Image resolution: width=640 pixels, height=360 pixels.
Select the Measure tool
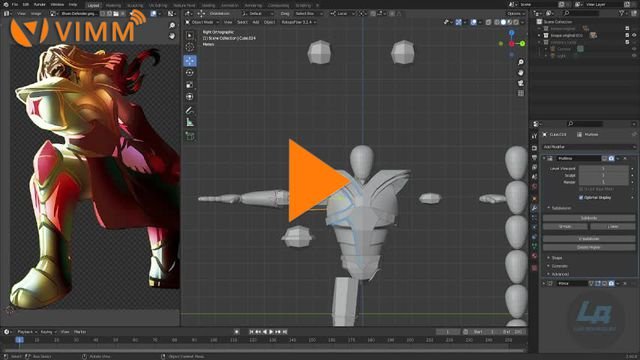pos(190,122)
